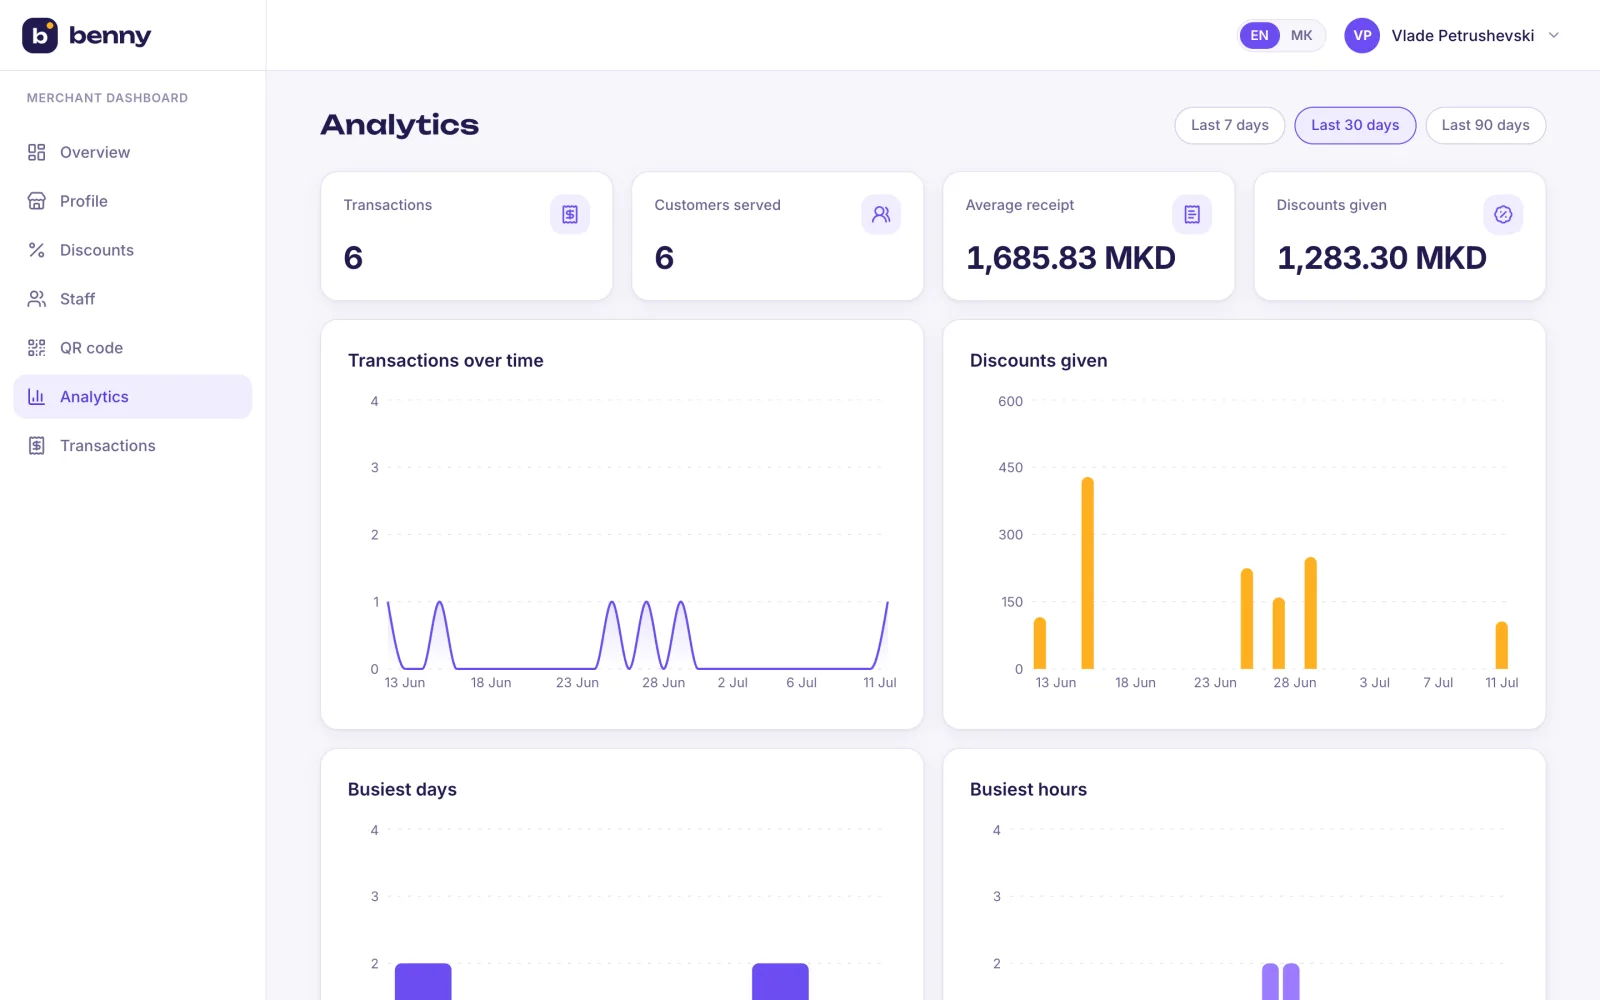Click the Profile storefront icon

[37, 201]
